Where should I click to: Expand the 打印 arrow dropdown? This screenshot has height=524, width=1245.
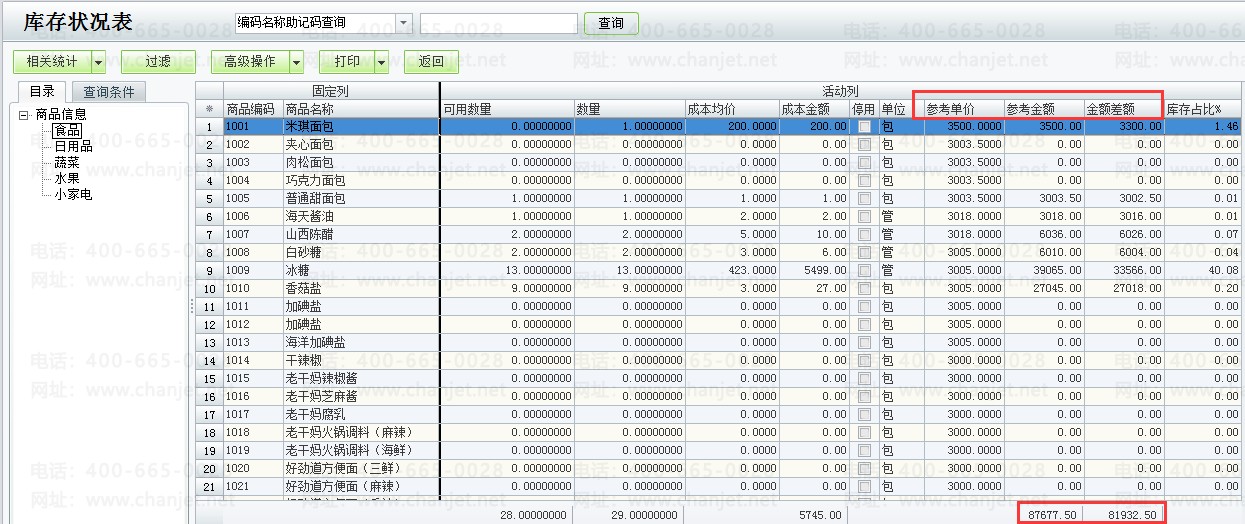pos(381,62)
